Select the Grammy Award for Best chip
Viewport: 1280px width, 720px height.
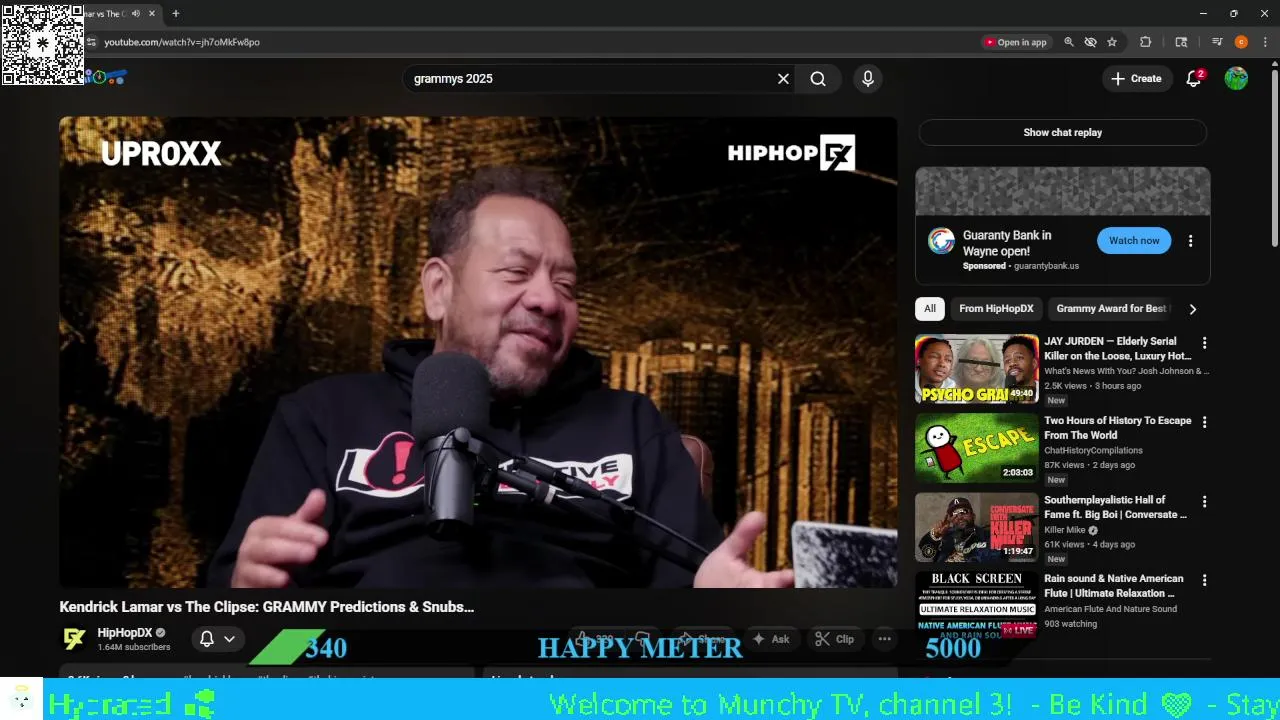point(1110,309)
